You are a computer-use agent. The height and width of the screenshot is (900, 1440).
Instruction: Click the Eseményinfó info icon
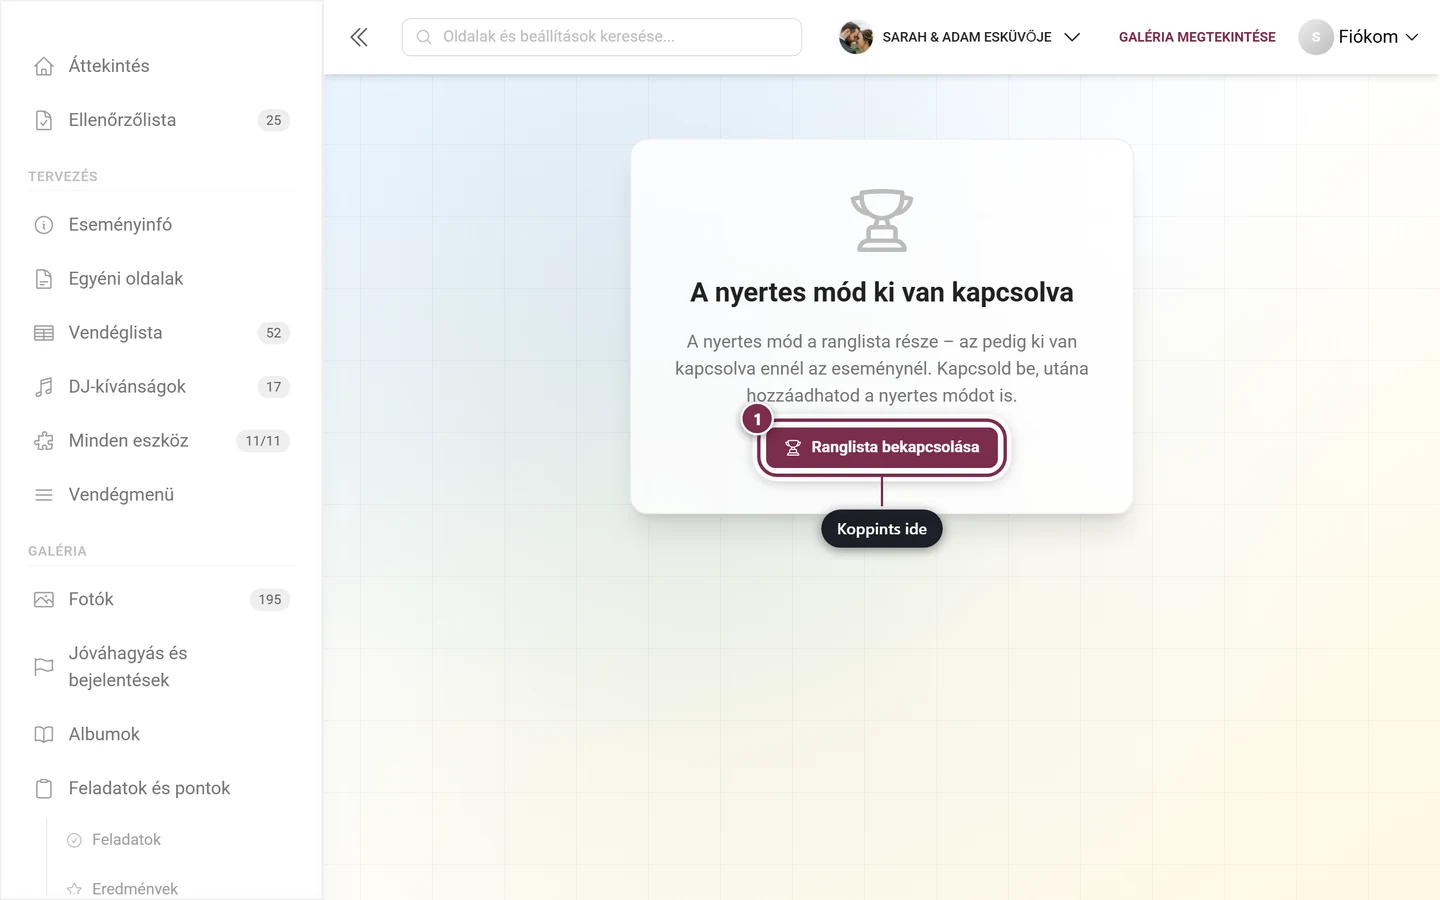44,225
